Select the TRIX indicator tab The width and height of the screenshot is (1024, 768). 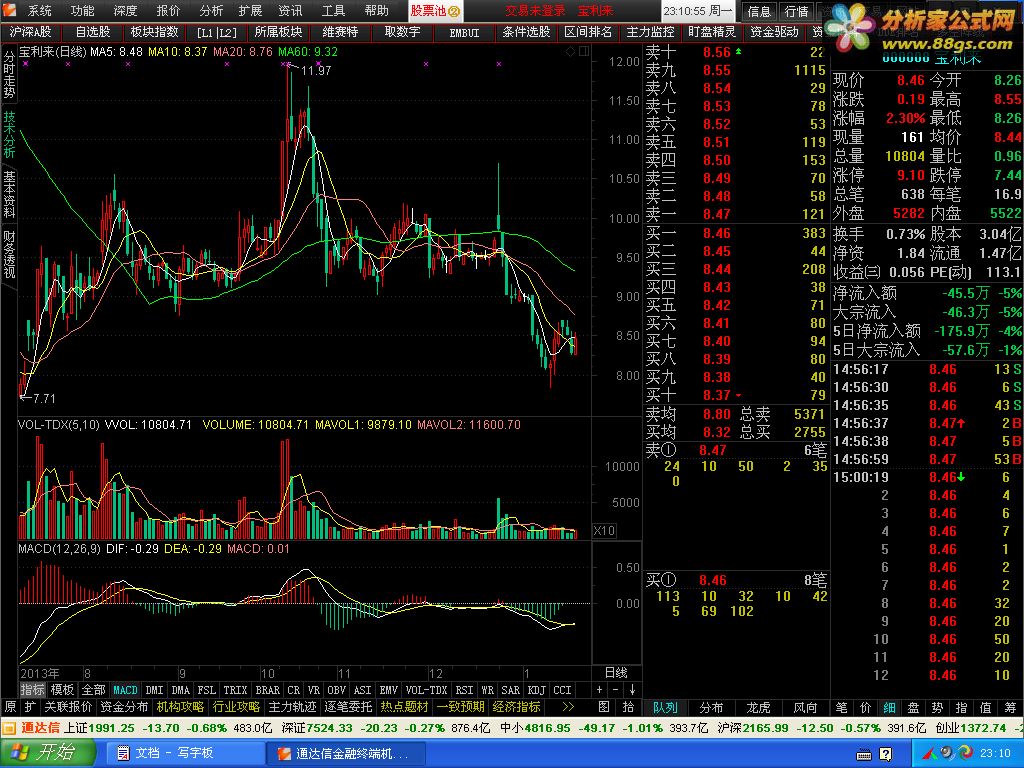point(235,690)
